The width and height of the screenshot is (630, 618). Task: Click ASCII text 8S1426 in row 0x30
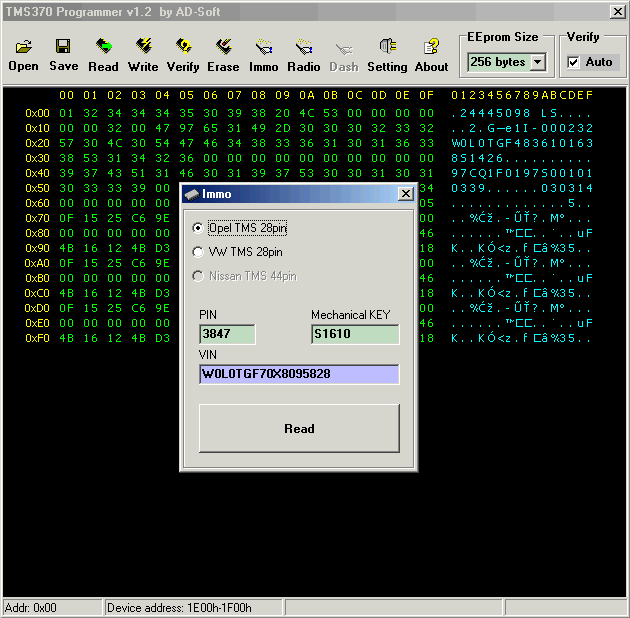click(x=477, y=158)
